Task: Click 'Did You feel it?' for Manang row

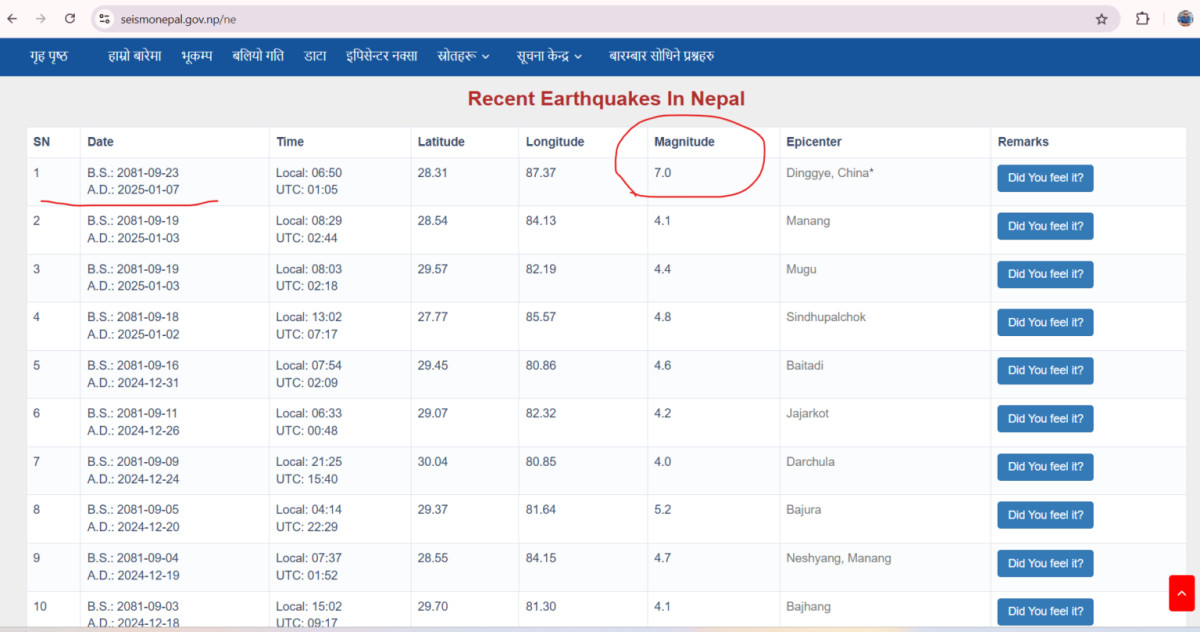Action: 1045,226
